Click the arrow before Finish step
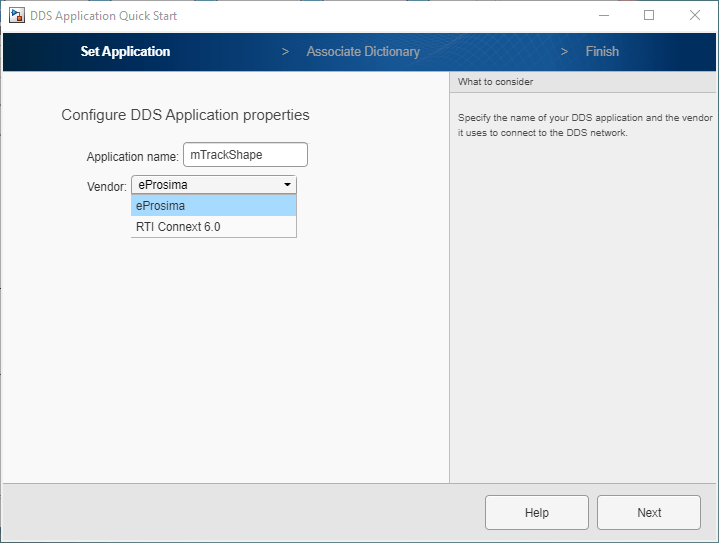Screen dimensions: 719x543 point(564,52)
